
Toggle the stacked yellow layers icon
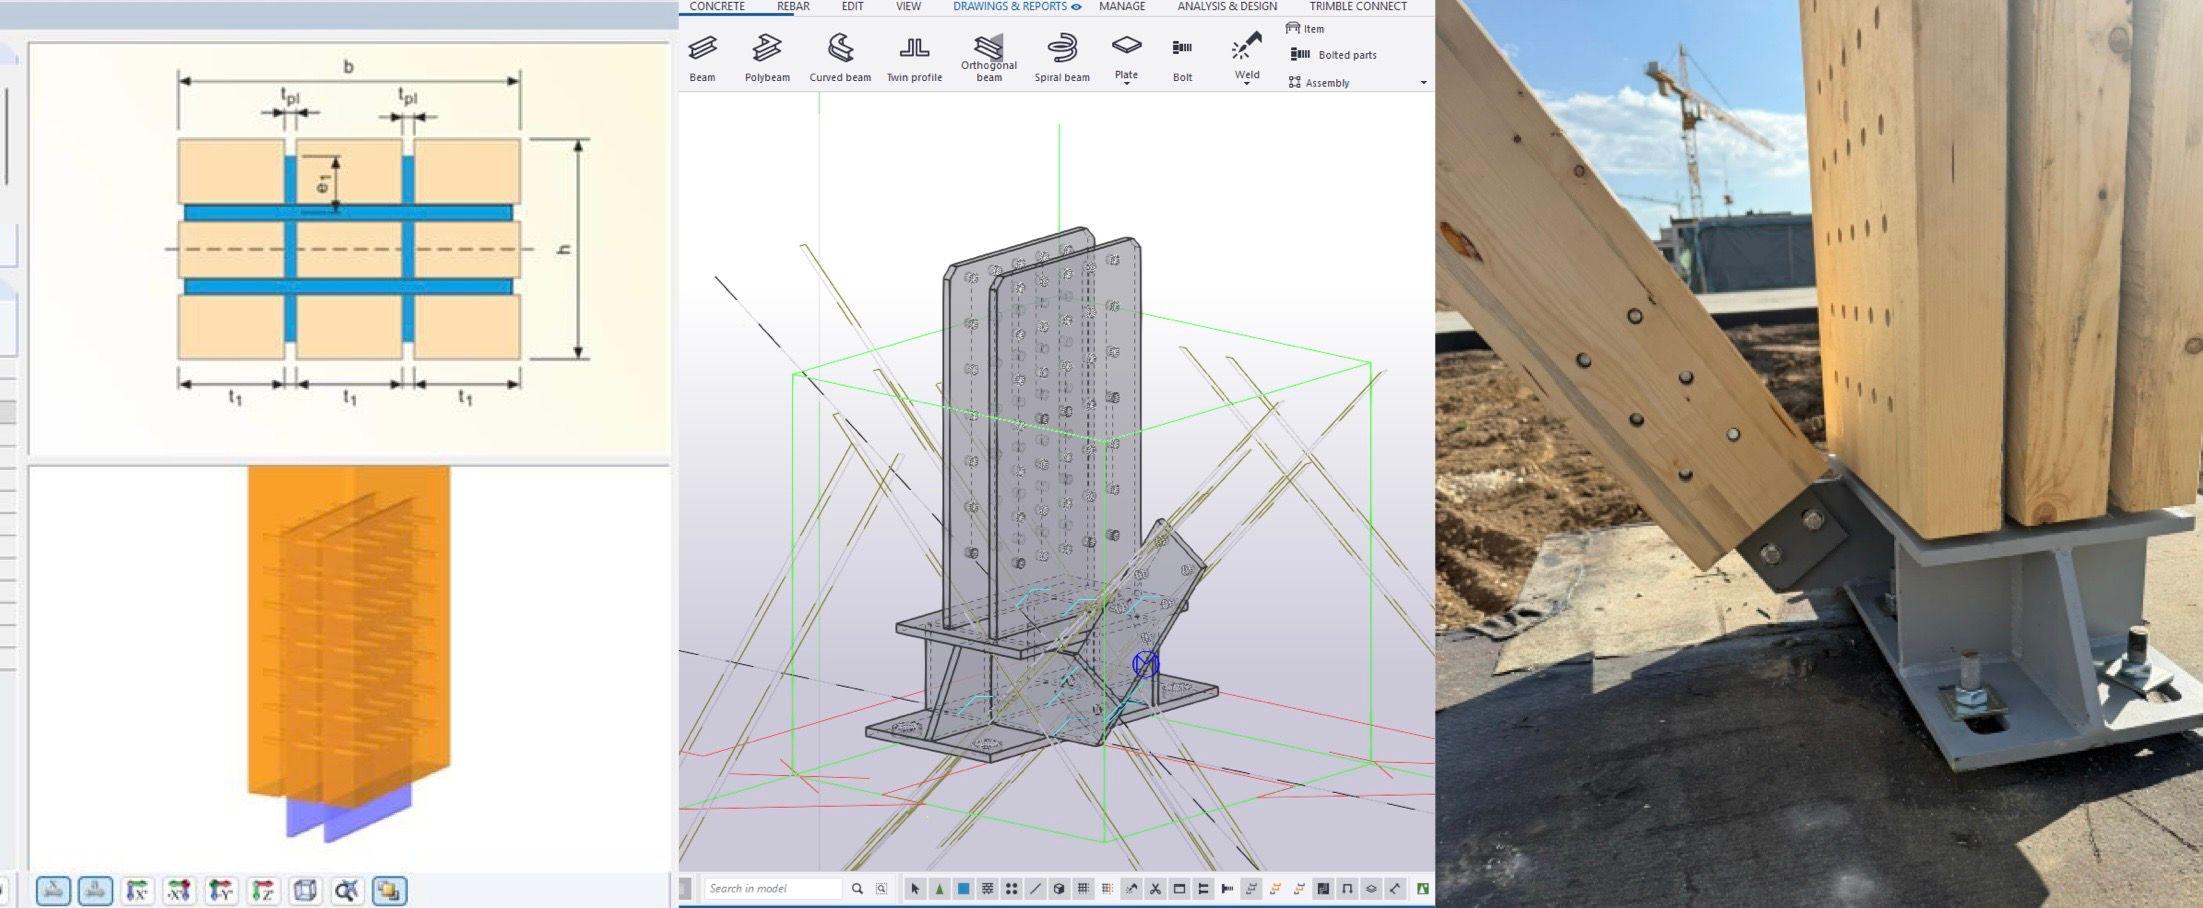tap(389, 890)
